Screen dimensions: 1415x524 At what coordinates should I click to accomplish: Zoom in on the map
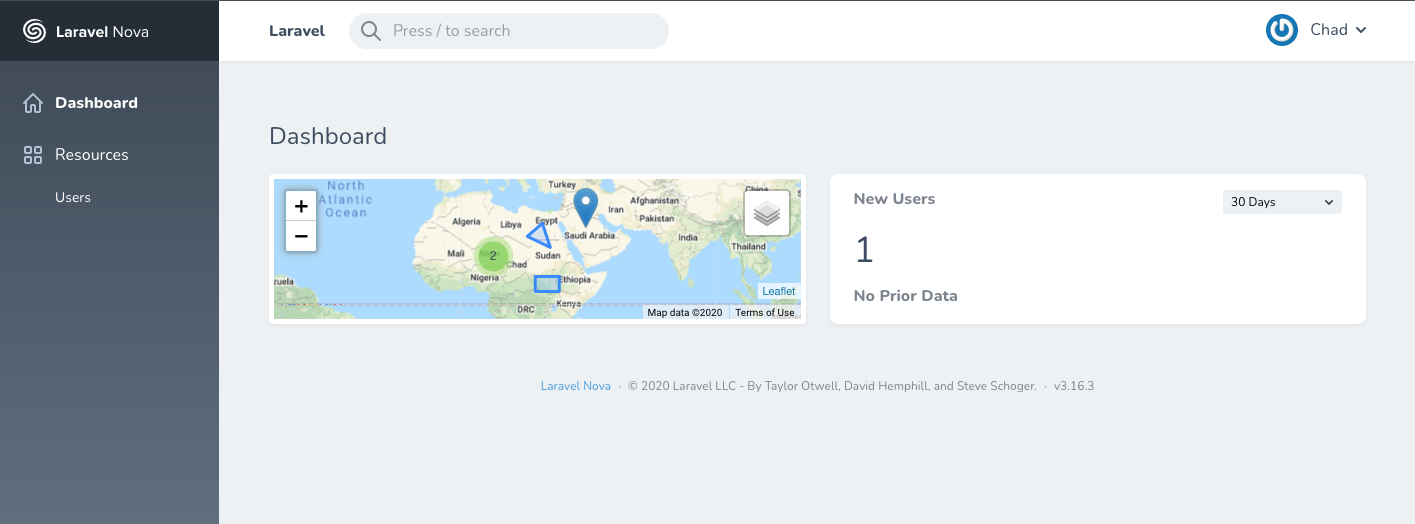[301, 206]
